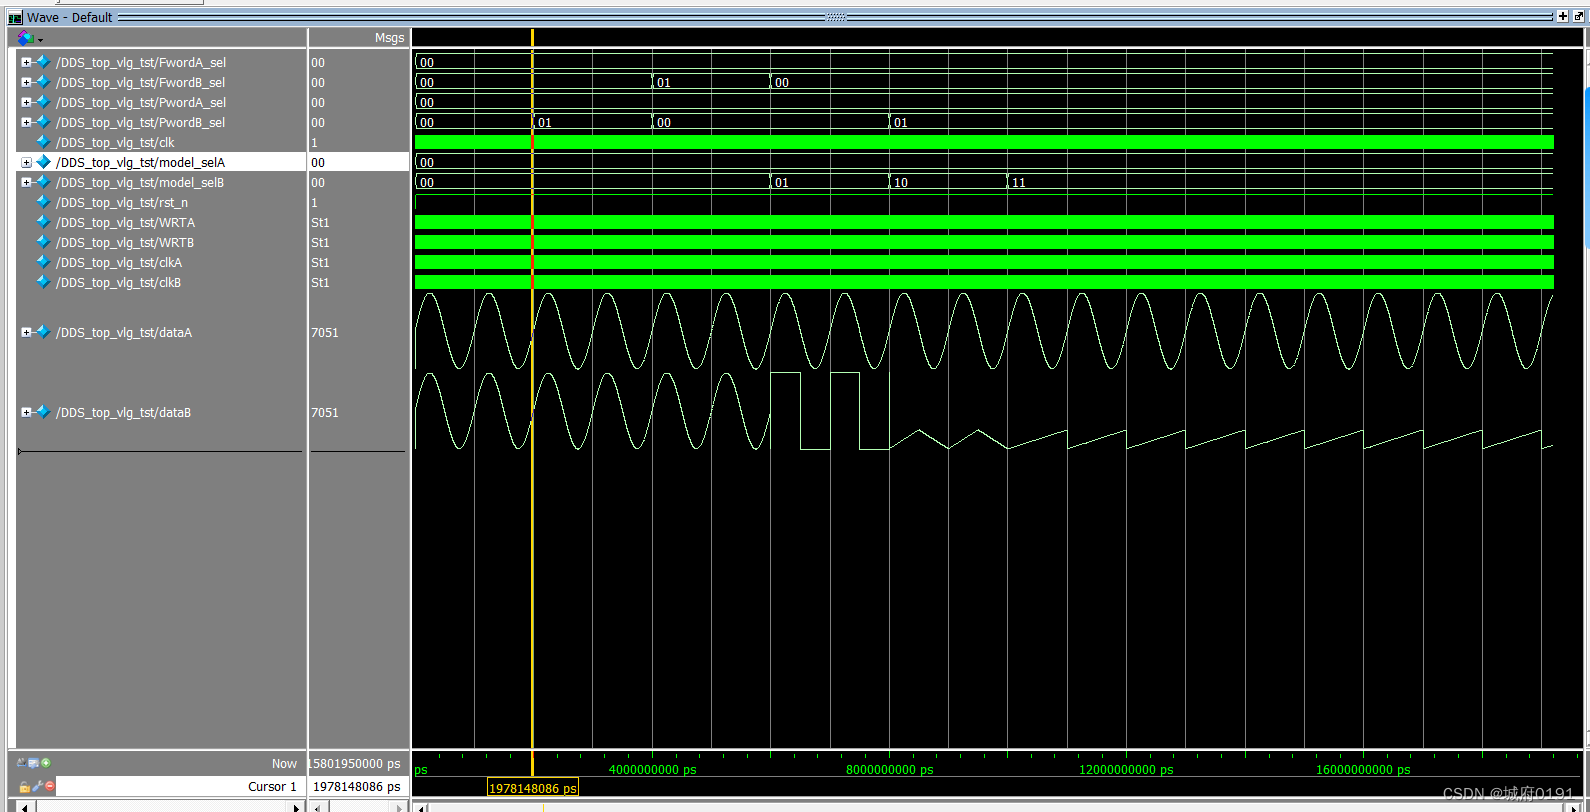
Task: Select the /DDS_top_vlg_tst/dataA signal name
Action: point(124,332)
